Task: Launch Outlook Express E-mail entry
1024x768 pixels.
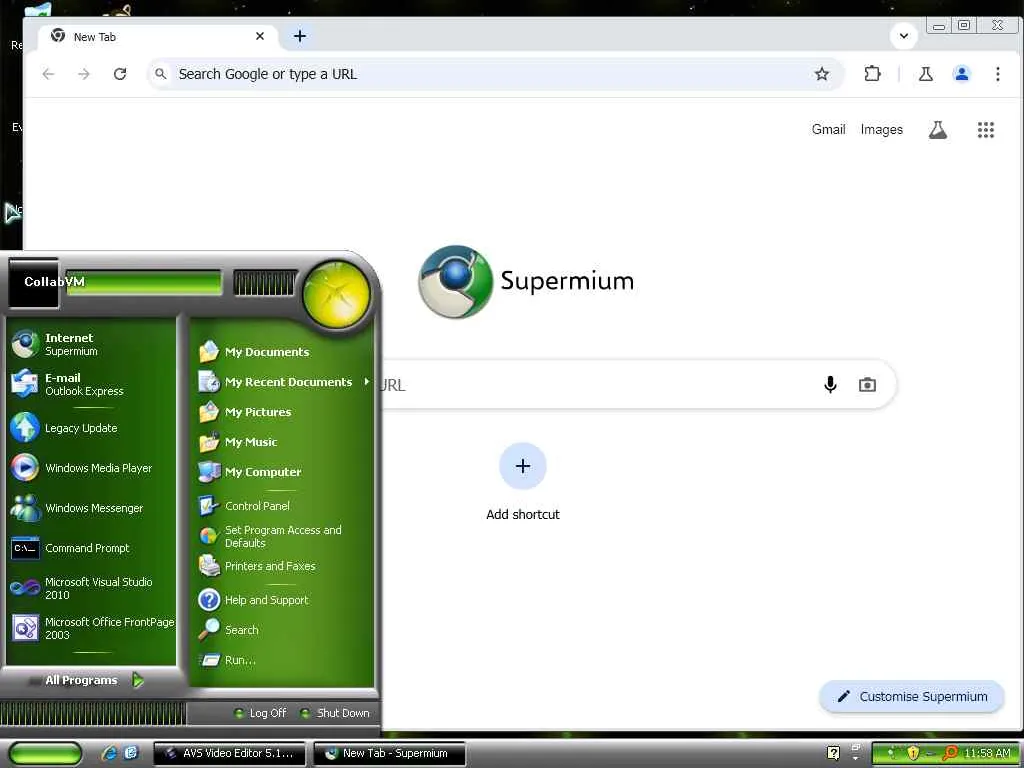Action: coord(91,384)
